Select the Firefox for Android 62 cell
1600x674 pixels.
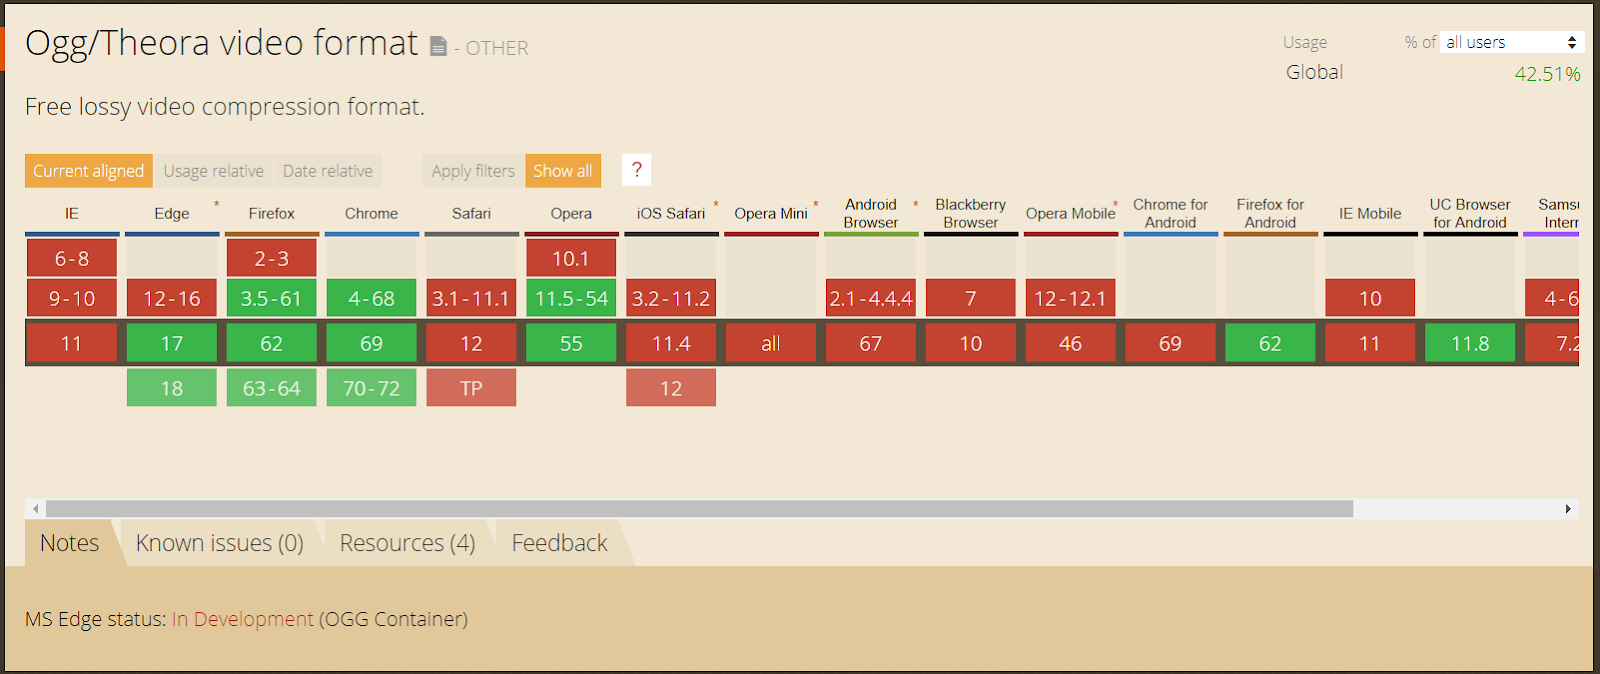pos(1271,343)
